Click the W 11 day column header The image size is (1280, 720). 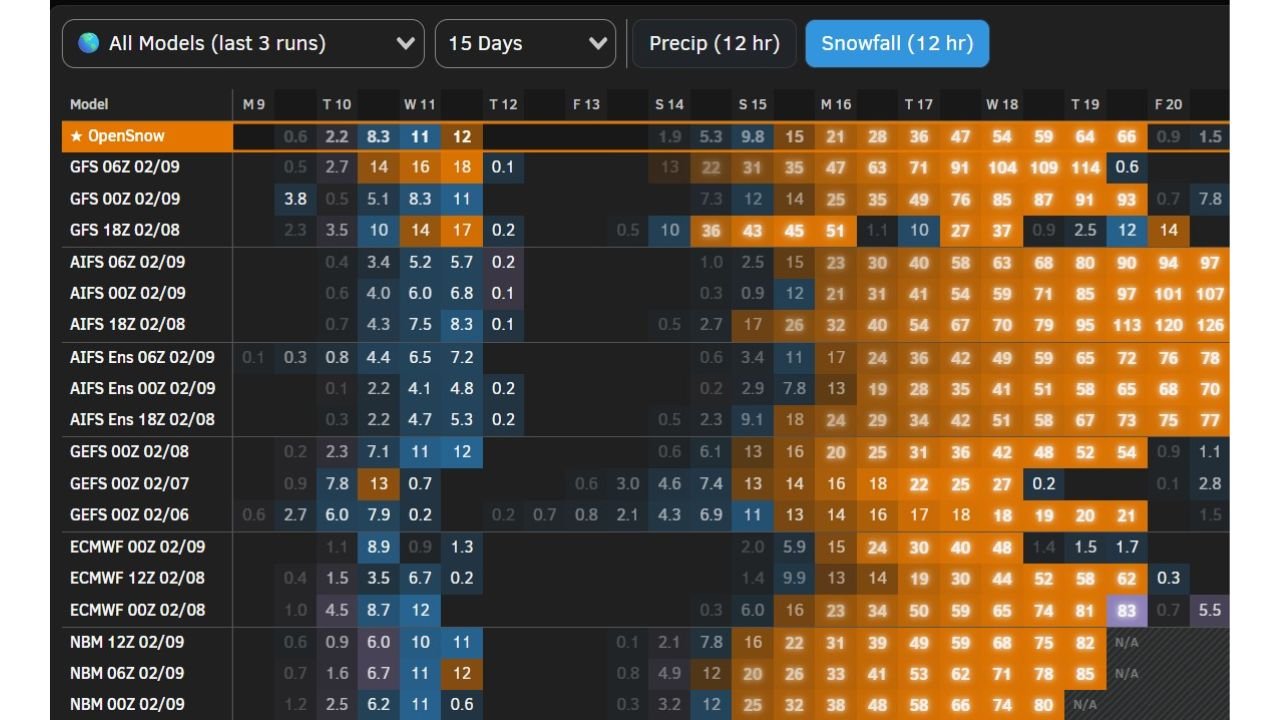tap(419, 104)
